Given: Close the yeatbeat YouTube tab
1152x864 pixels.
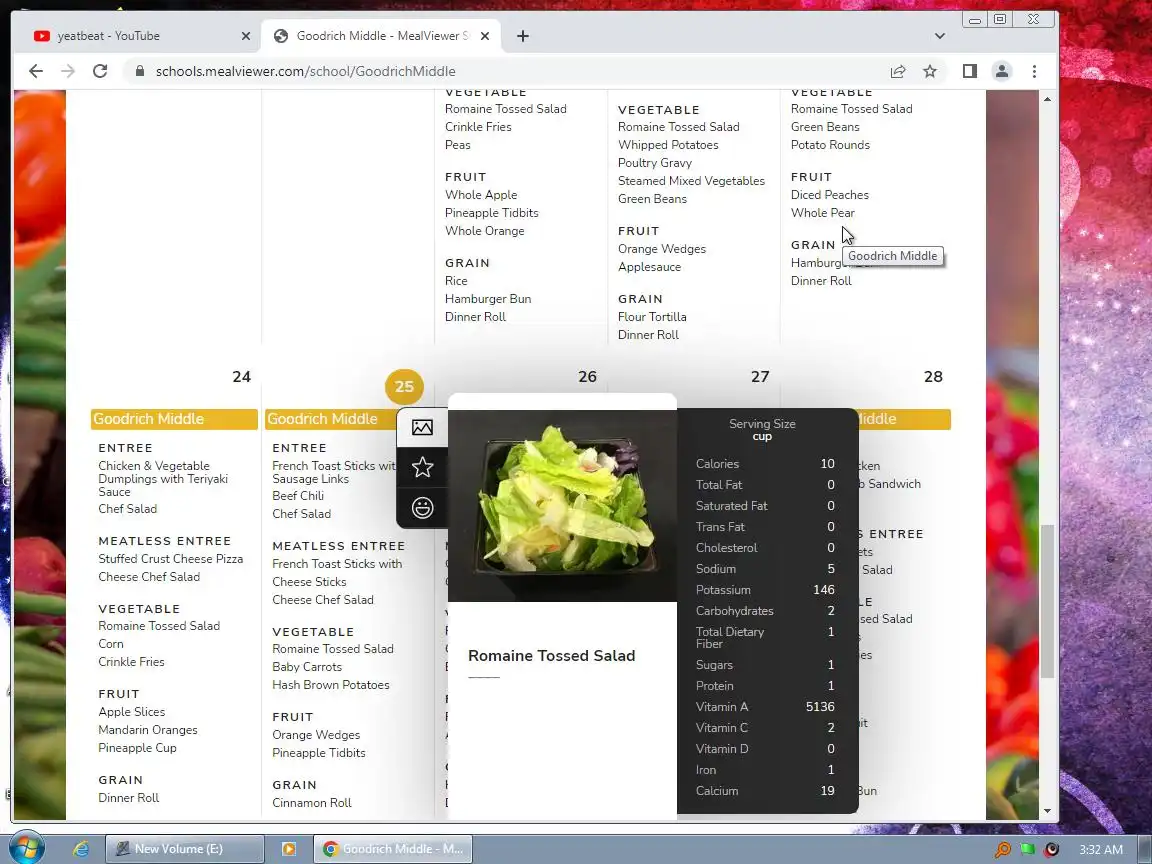Looking at the screenshot, I should [245, 36].
